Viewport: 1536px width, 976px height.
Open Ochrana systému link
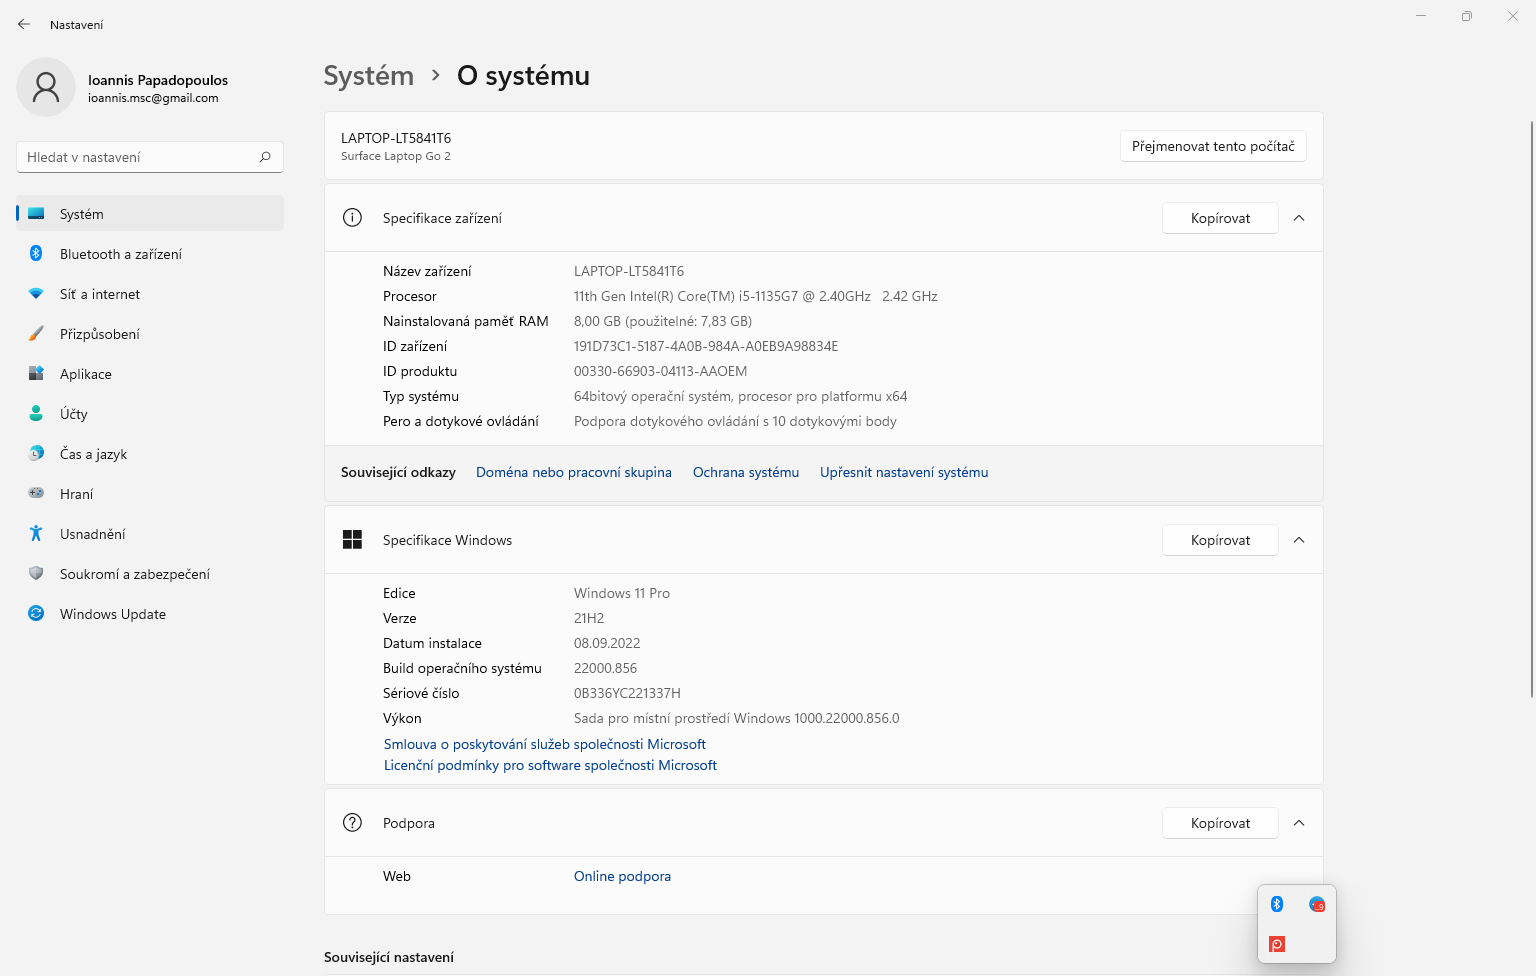(746, 472)
